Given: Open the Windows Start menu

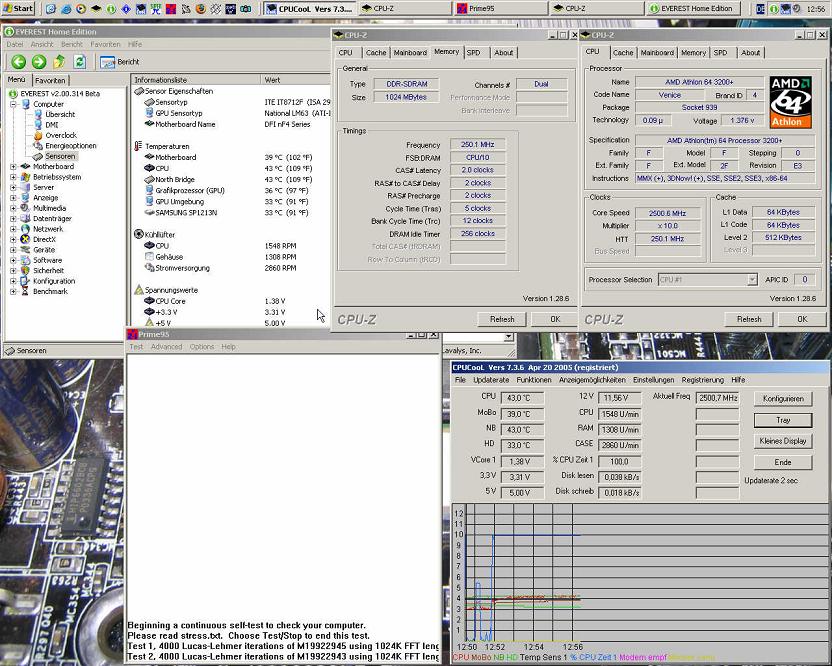Looking at the screenshot, I should 18,8.
